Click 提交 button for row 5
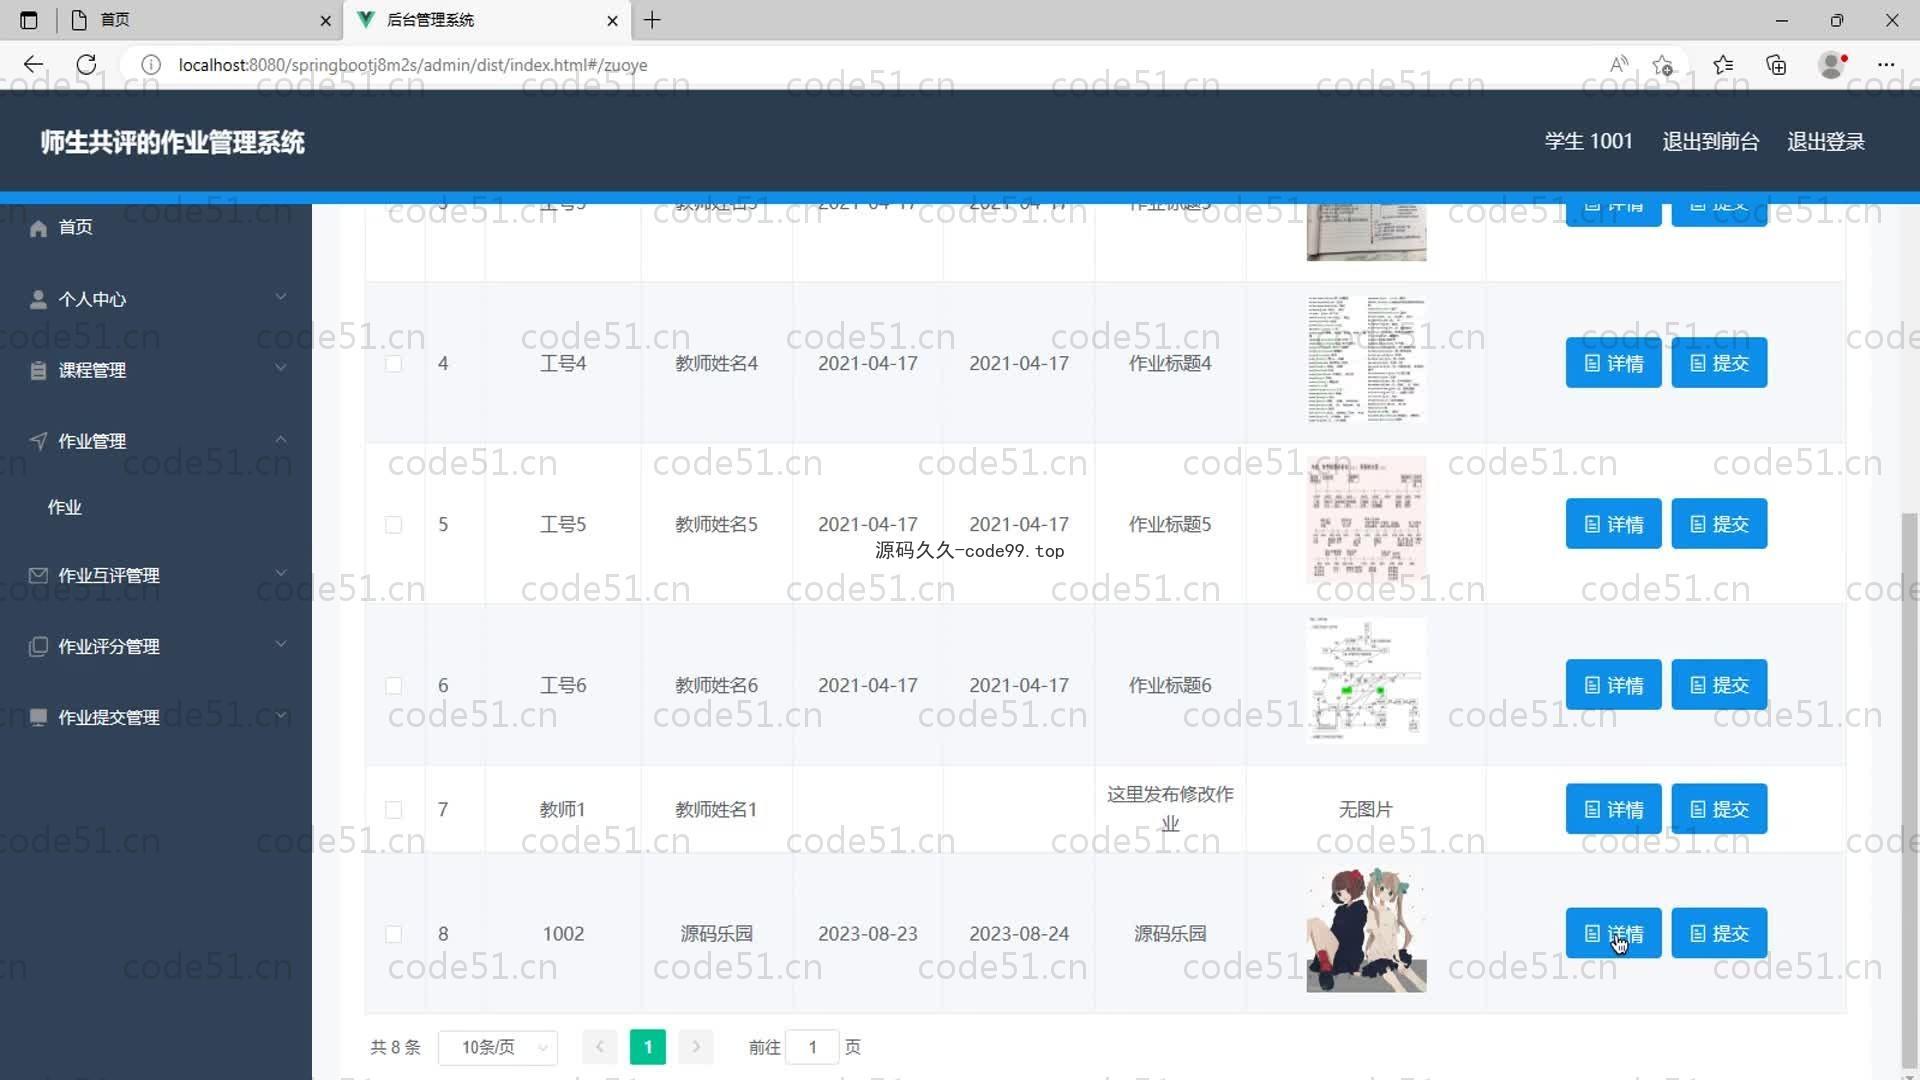The width and height of the screenshot is (1920, 1080). click(x=1719, y=524)
